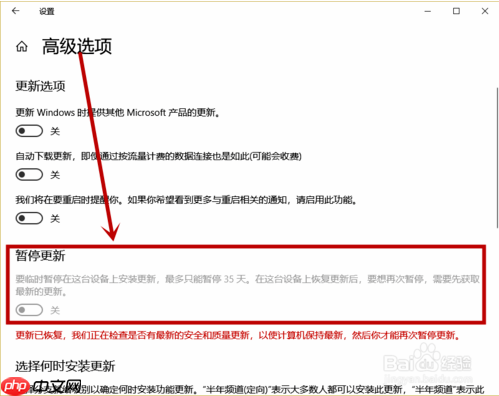
Task: Click the 自动下载更新 description text
Action: [x=159, y=156]
